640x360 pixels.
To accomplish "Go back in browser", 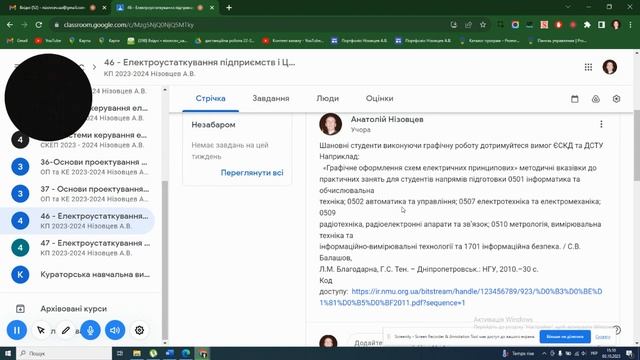I will click(x=10, y=25).
